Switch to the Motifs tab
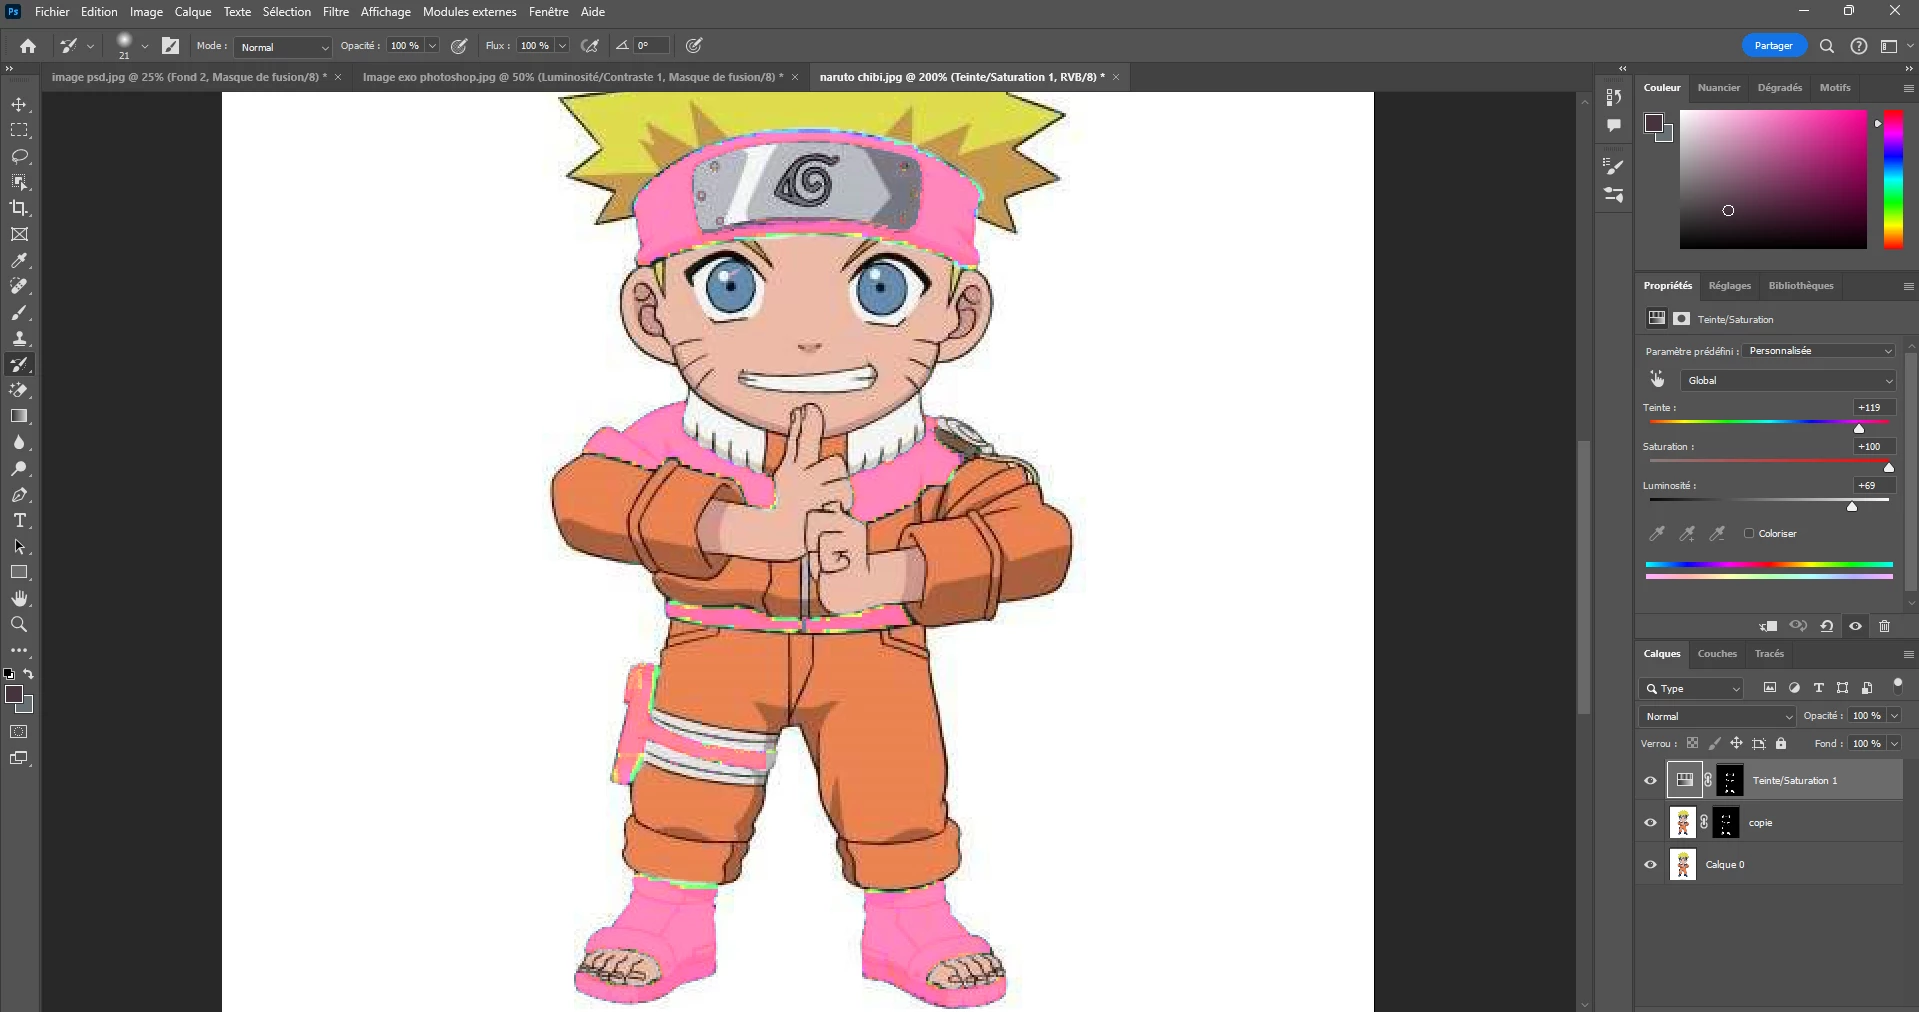 [x=1835, y=88]
